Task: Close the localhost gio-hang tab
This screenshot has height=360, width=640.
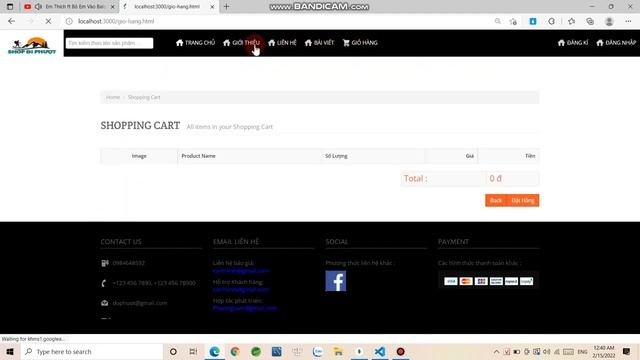Action: 212,7
